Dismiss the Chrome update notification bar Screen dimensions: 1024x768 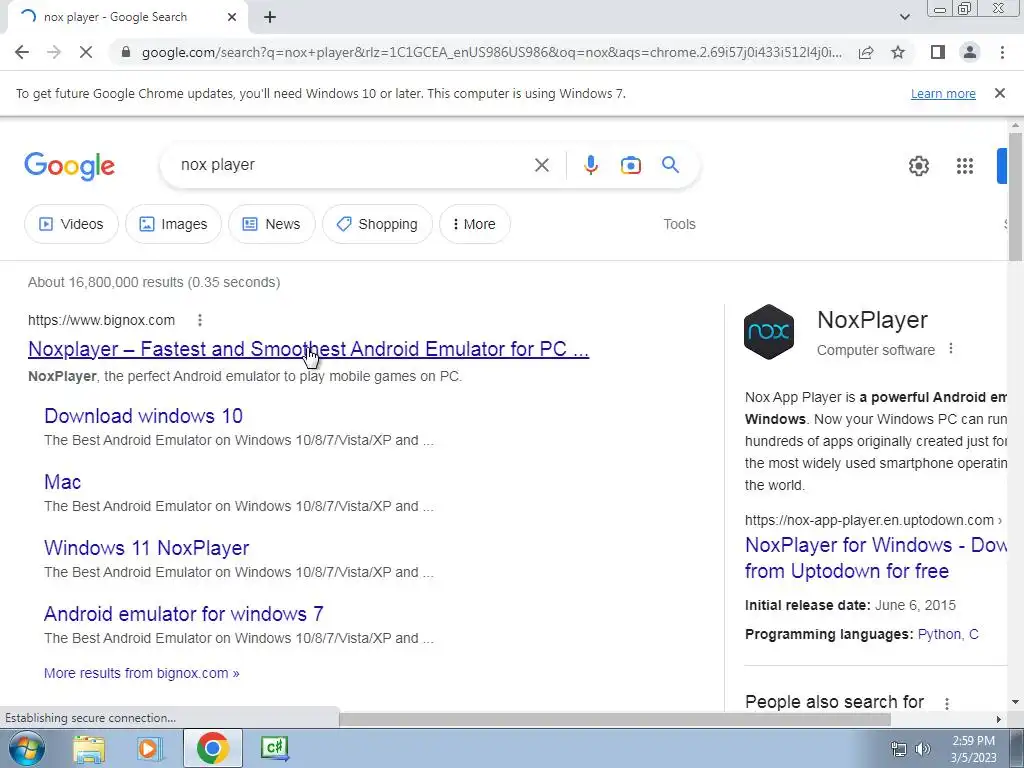pyautogui.click(x=1000, y=93)
